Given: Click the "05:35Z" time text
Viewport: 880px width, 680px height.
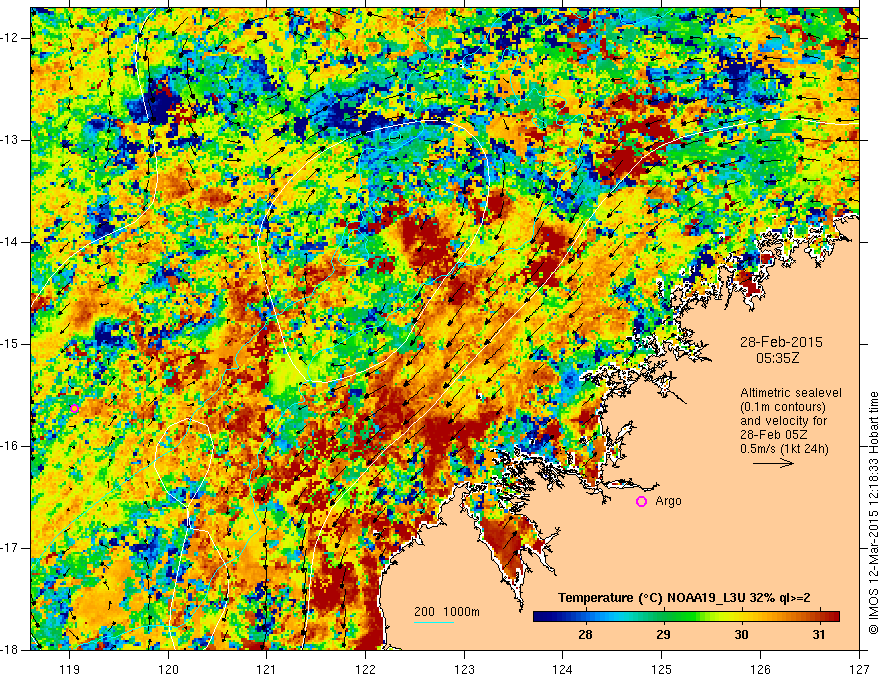Looking at the screenshot, I should [x=777, y=358].
